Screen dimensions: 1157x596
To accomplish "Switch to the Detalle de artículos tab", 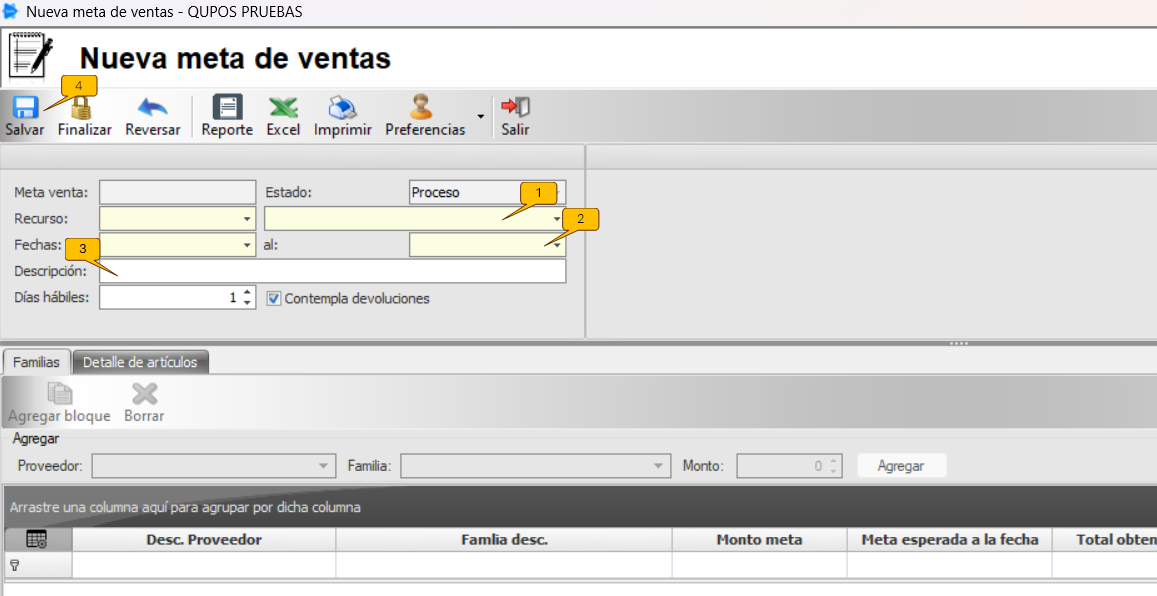I will pos(140,361).
